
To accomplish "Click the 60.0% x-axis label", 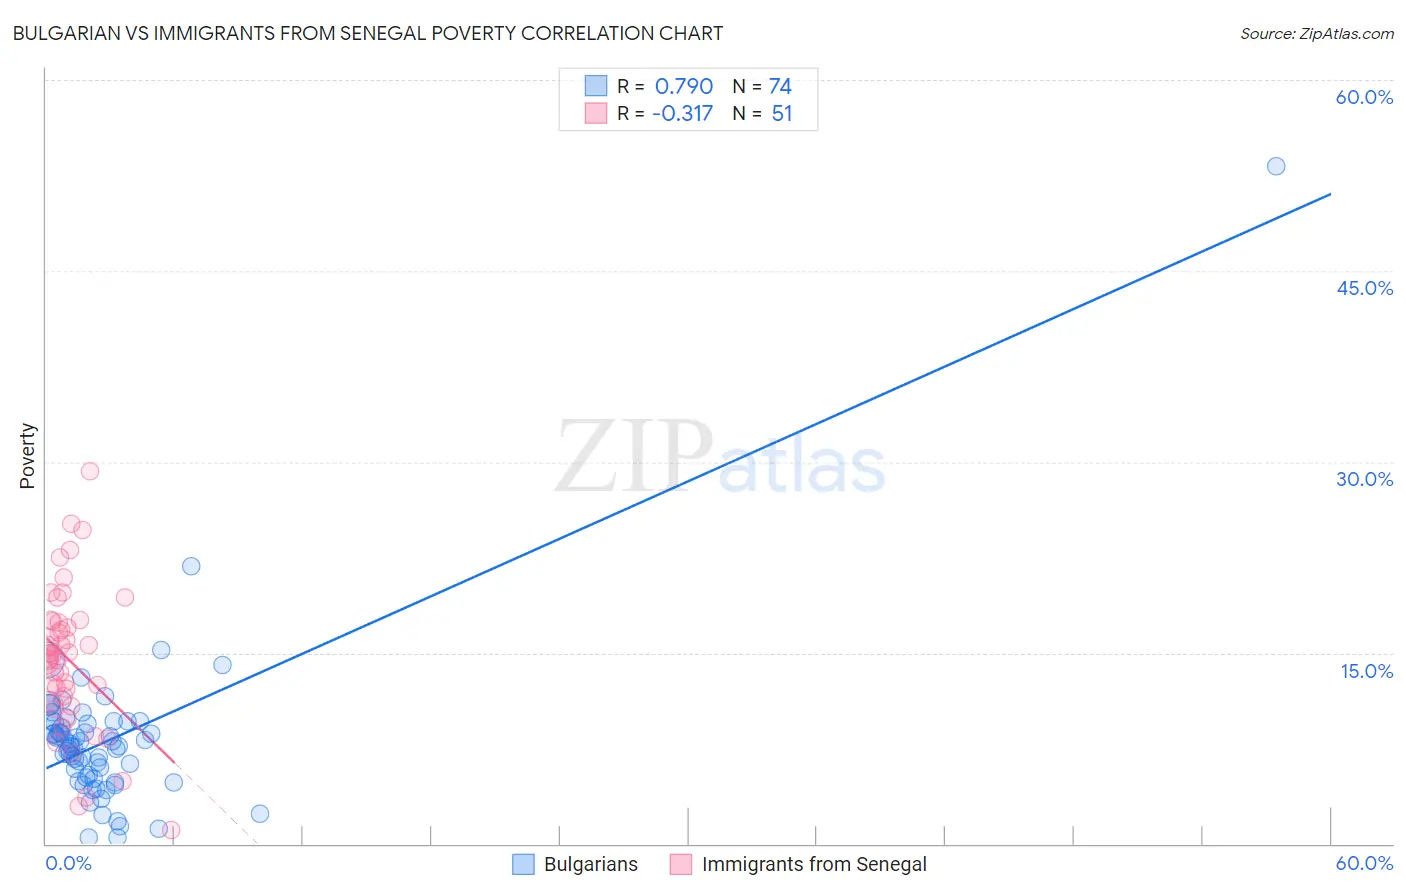I will pos(1364,863).
